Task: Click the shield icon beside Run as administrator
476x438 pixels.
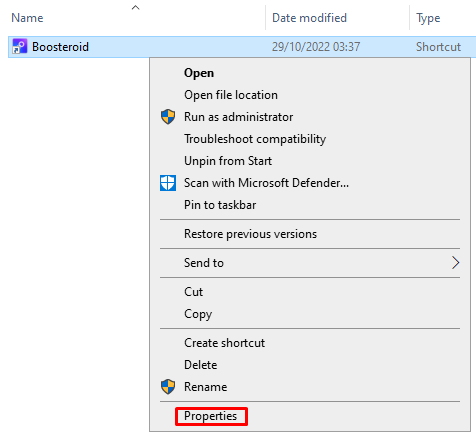Action: coord(168,117)
